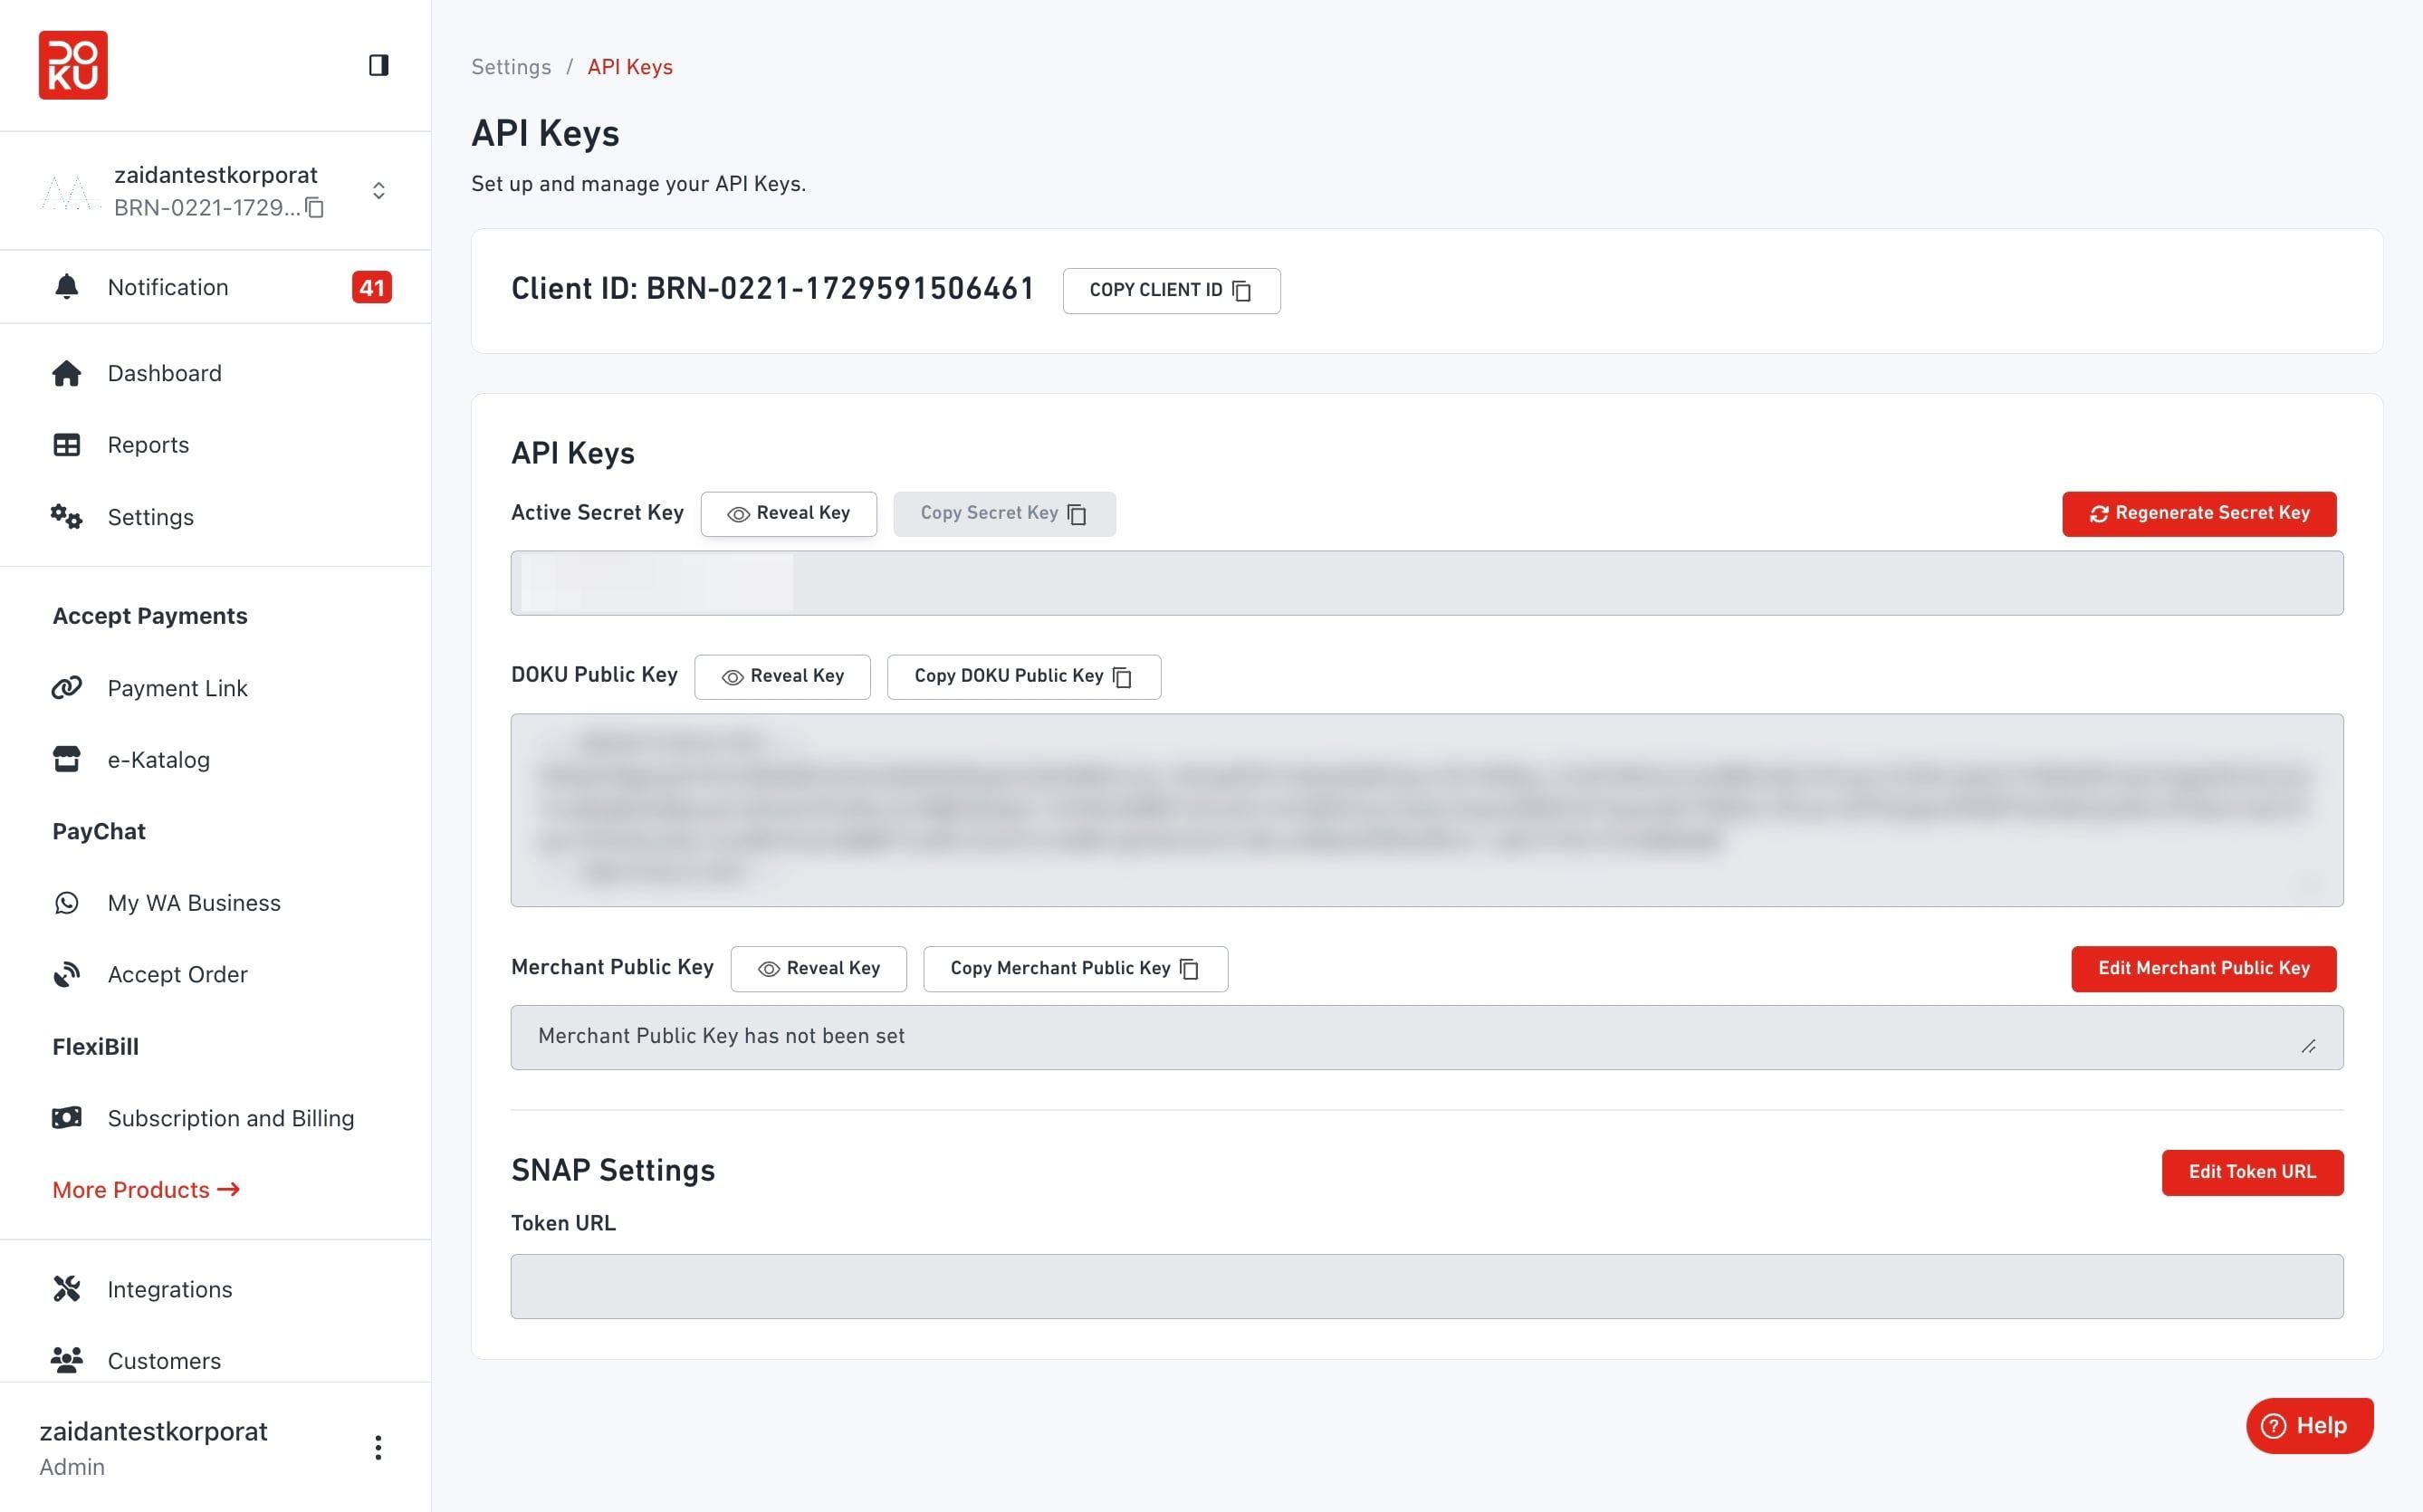This screenshot has width=2423, height=1512.
Task: Click the Edit Token URL button
Action: point(2252,1172)
